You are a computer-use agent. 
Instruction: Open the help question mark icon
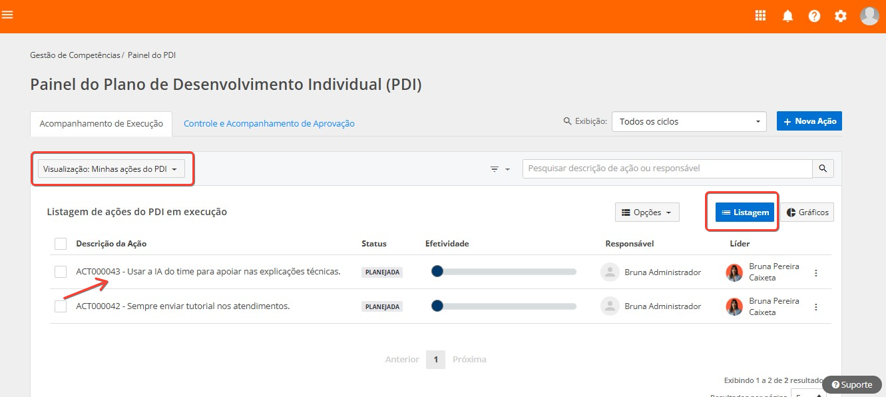point(814,16)
